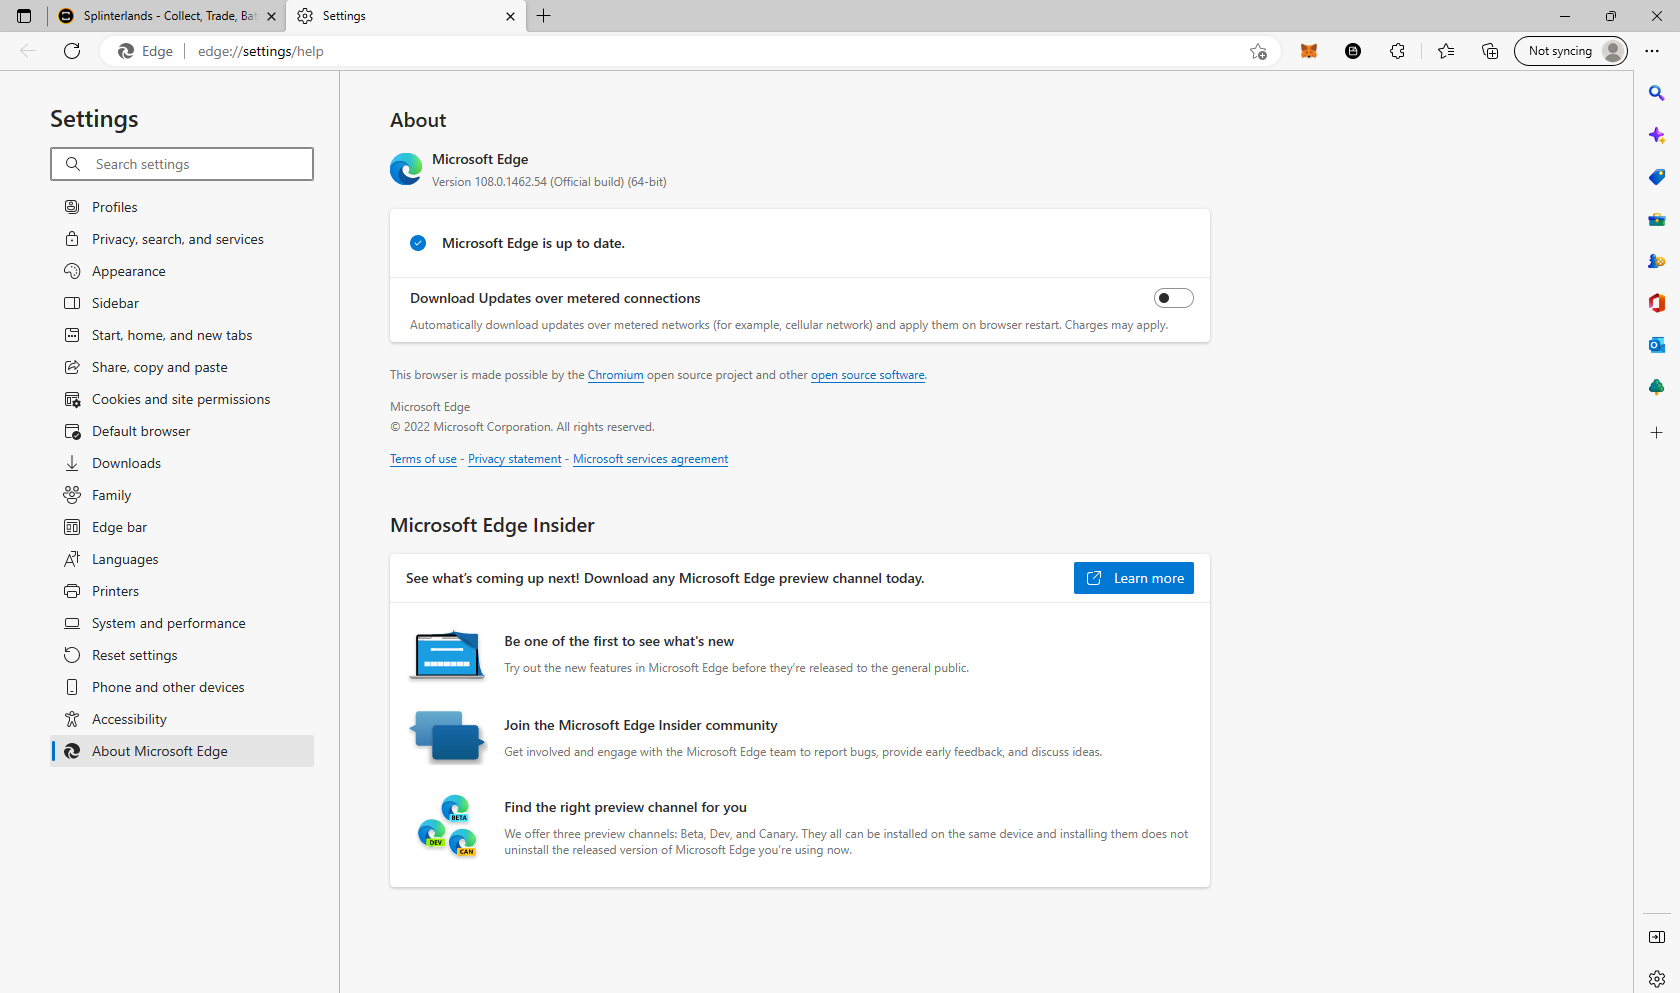Click the Search settings input field
1680x993 pixels.
coord(182,164)
